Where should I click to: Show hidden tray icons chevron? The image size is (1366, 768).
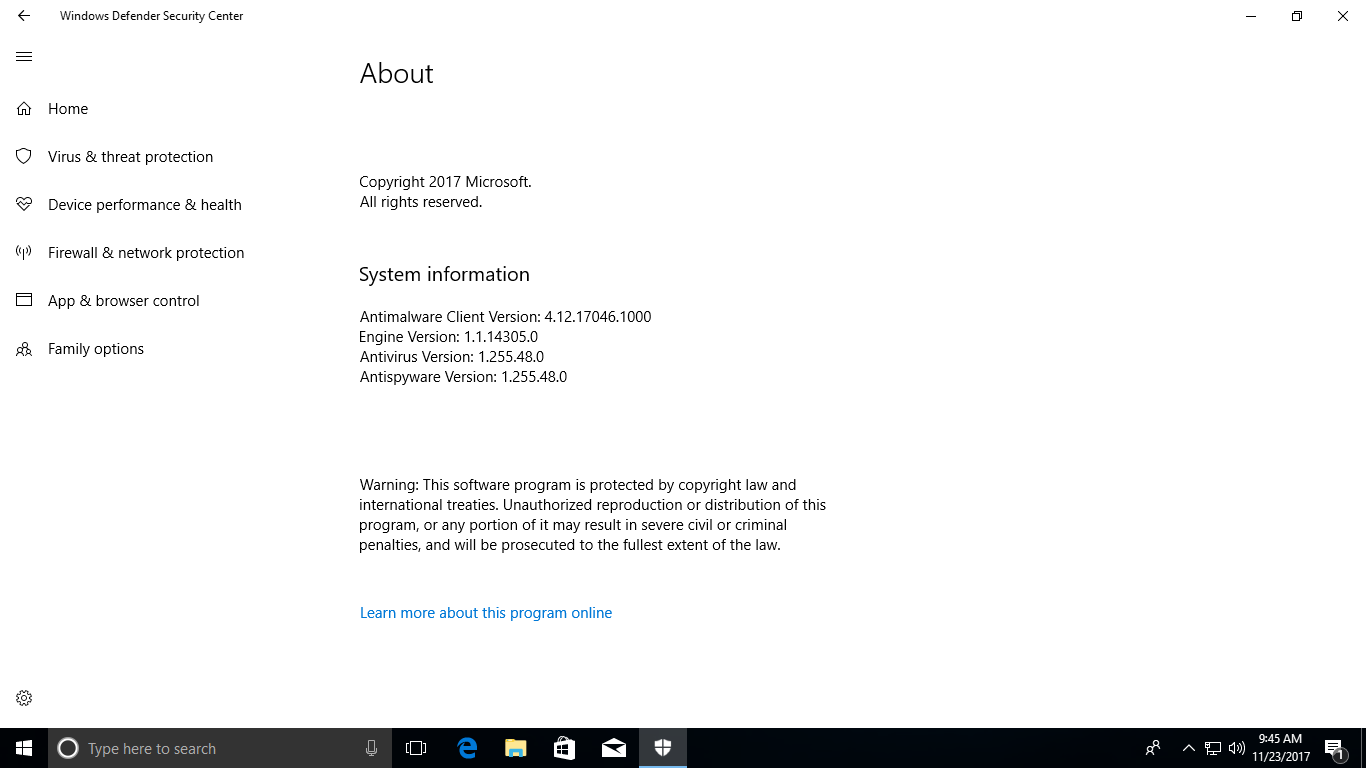[1189, 748]
